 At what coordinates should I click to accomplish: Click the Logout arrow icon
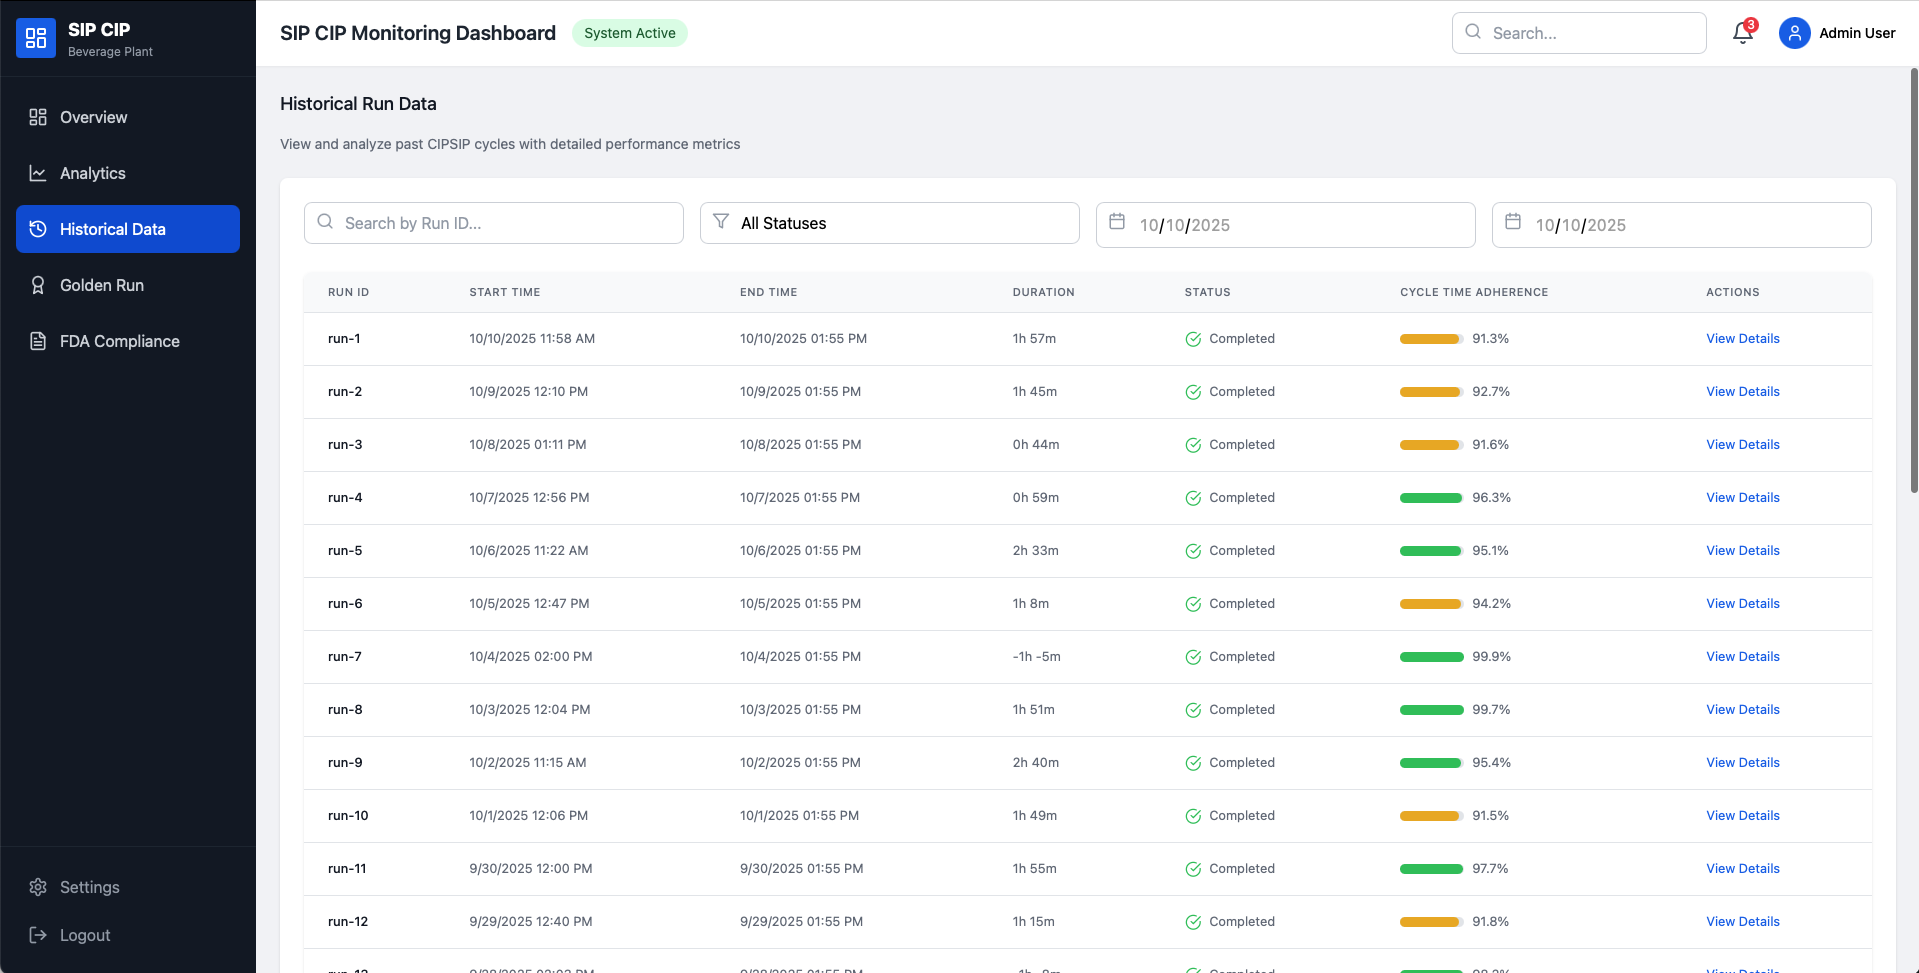(x=38, y=935)
